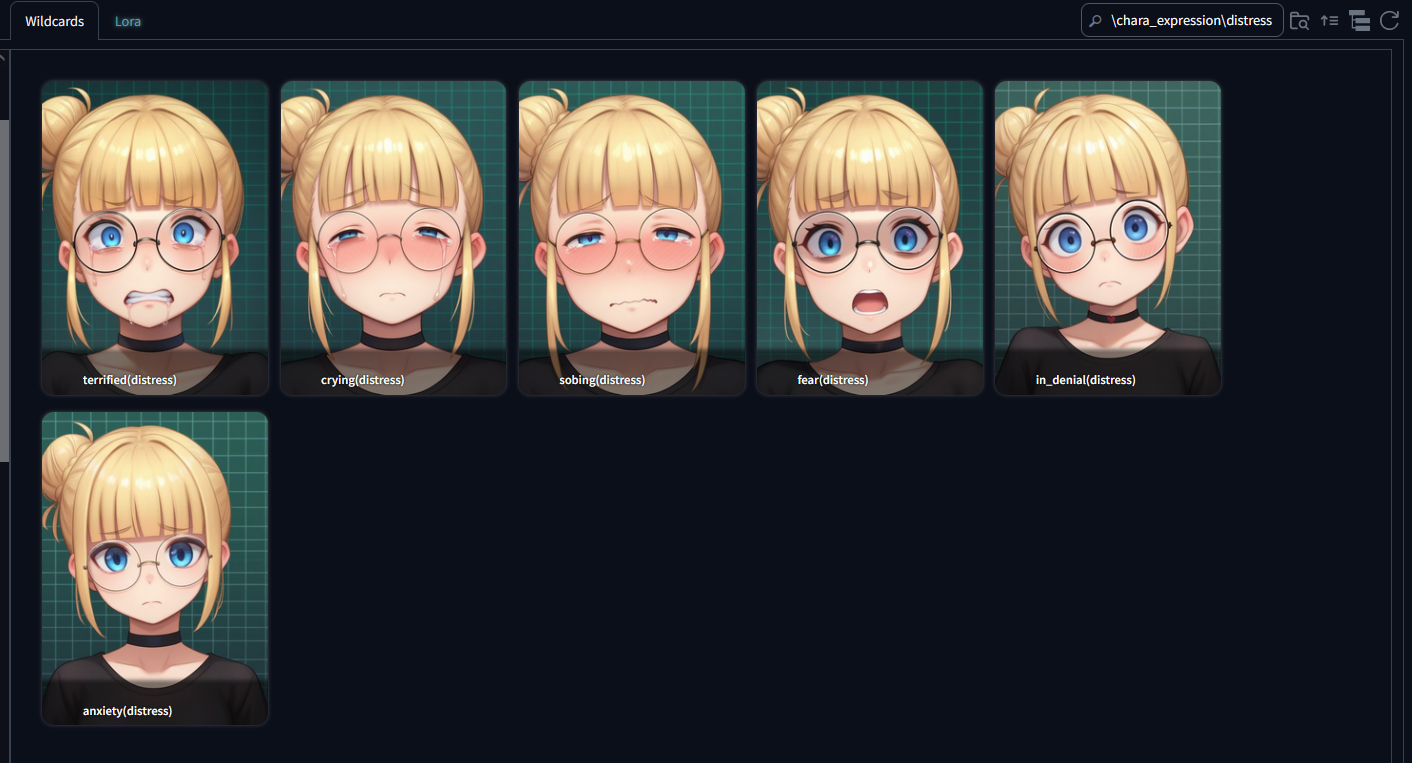The image size is (1412, 763).
Task: Click the anxiety(distress) caption text
Action: pos(127,711)
